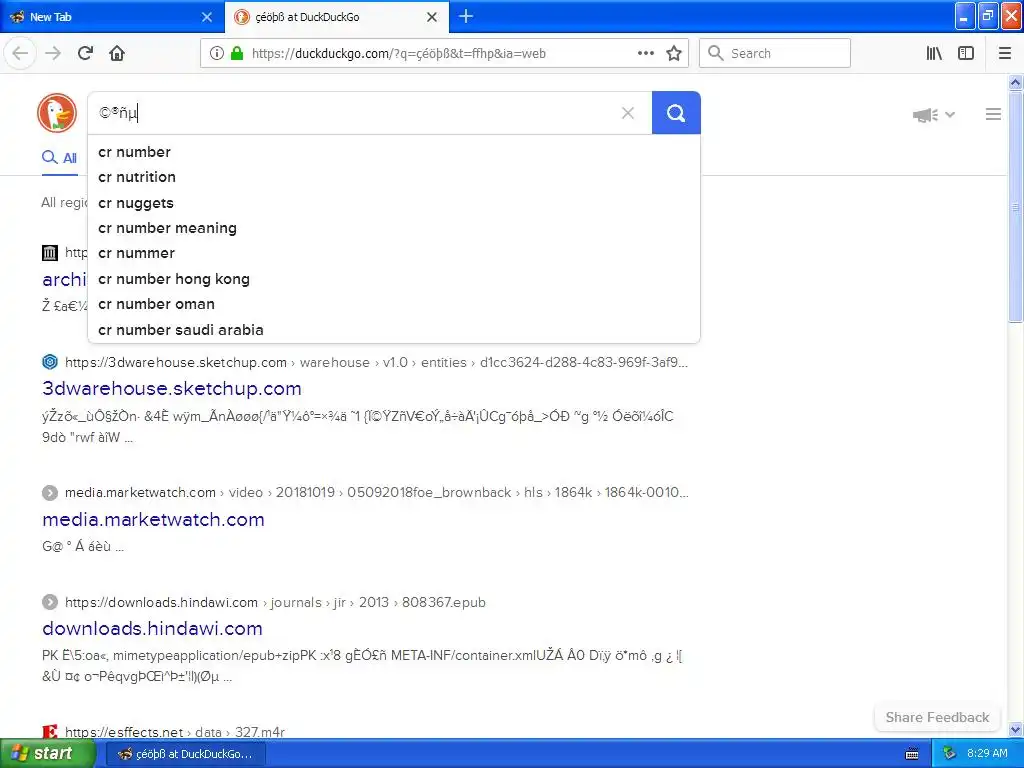Screen dimensions: 1024x768
Task: Open the 3dwarehouse.sketchup.com result link
Action: click(172, 389)
